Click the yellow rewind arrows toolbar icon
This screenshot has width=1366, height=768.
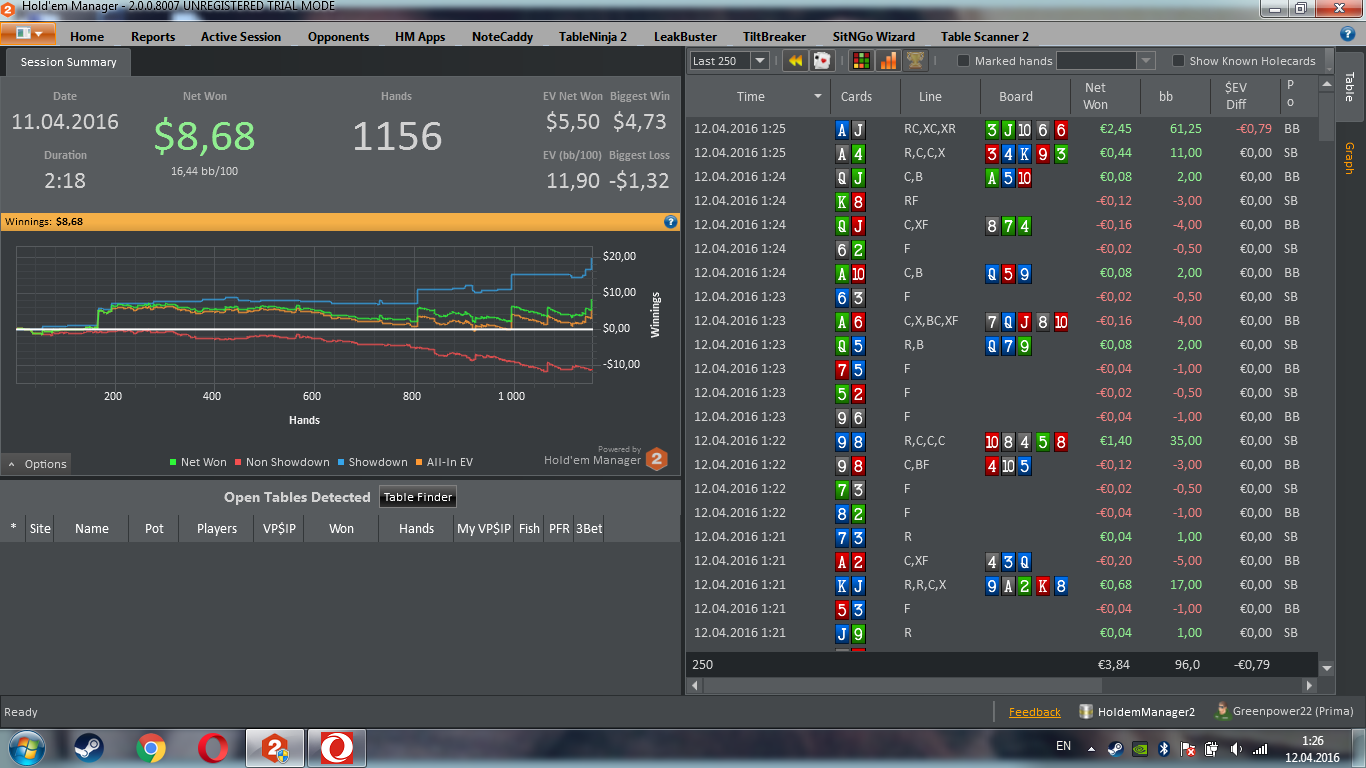(795, 61)
